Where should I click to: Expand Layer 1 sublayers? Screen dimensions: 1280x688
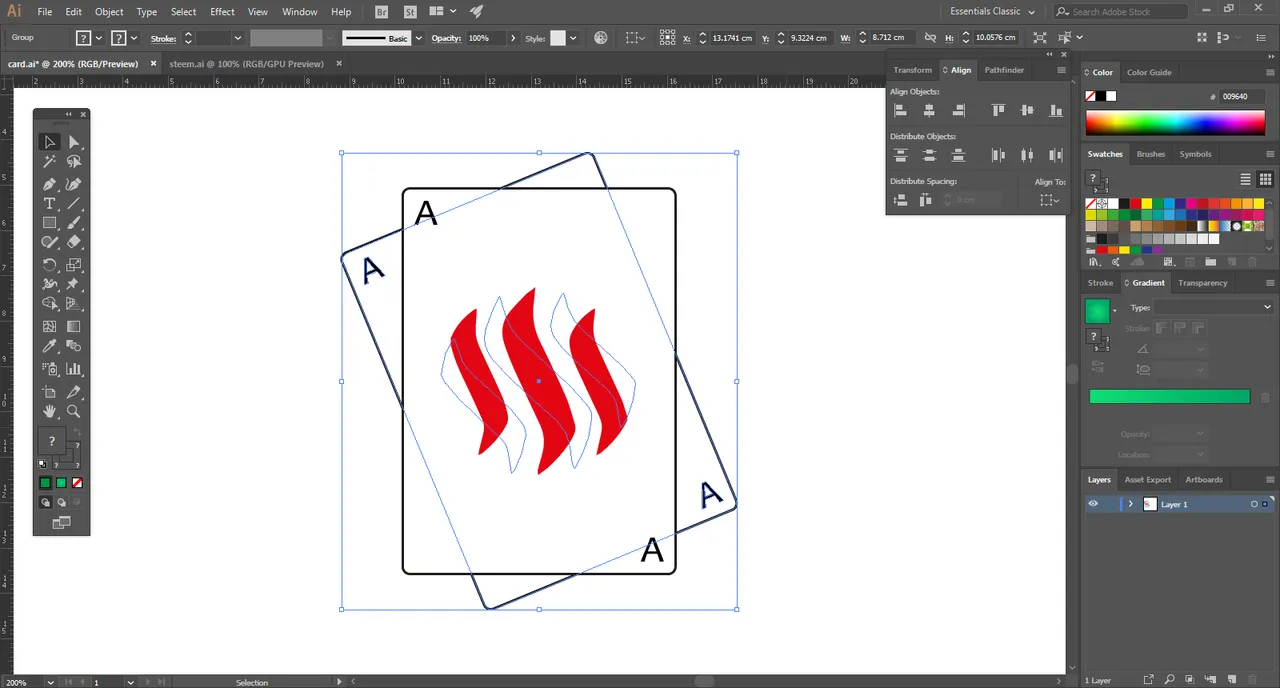pos(1131,504)
